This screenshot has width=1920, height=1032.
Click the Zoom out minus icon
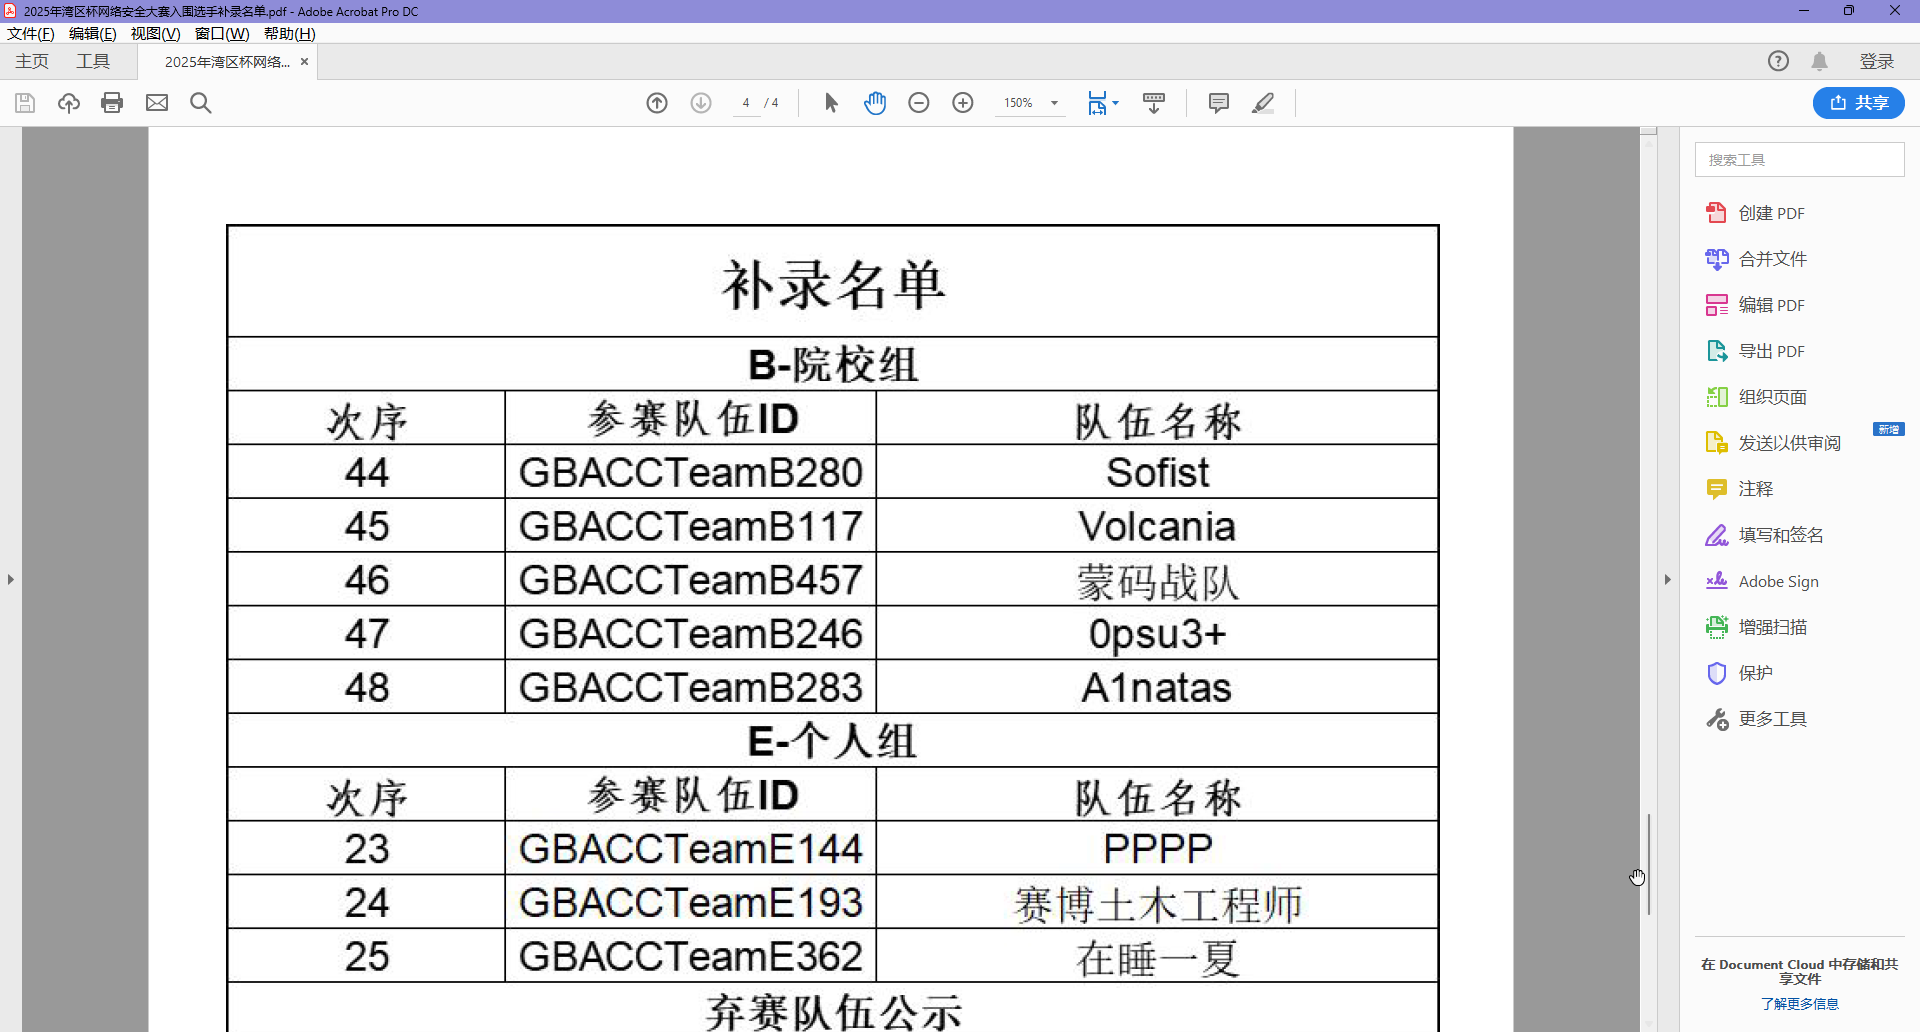point(919,103)
